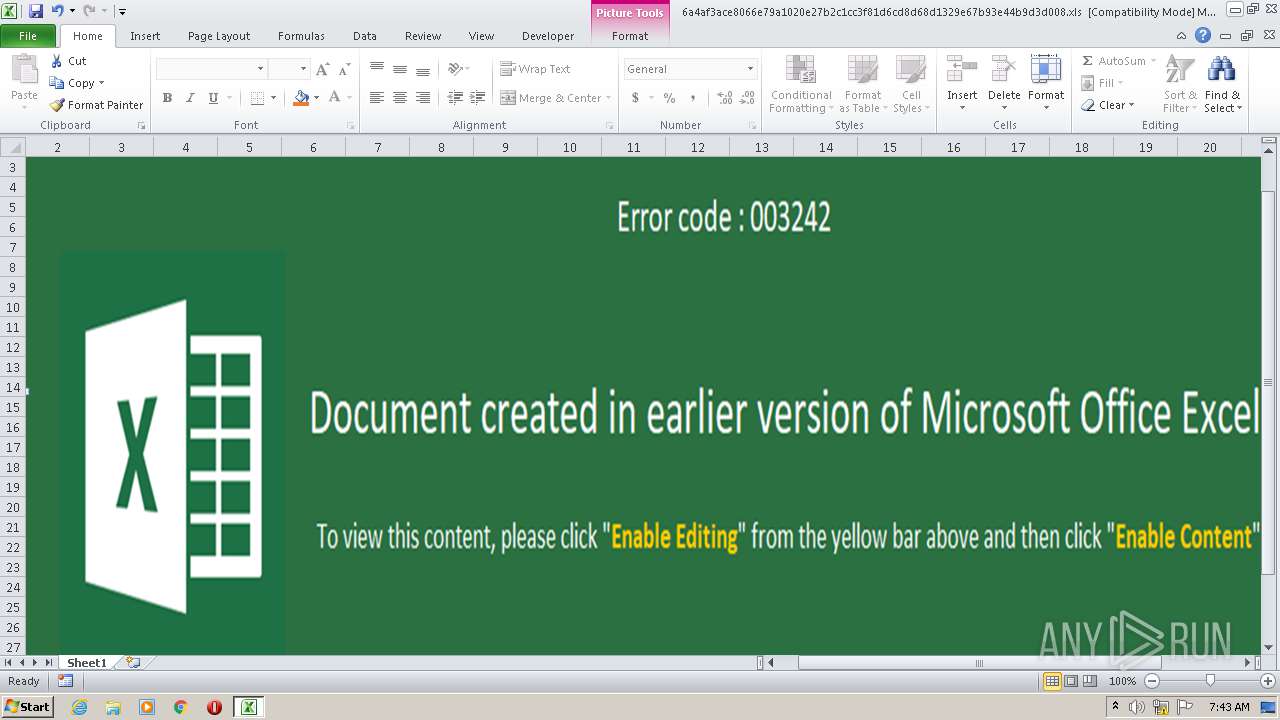Open the Fill dropdown
Image resolution: width=1280 pixels, height=720 pixels.
click(x=1104, y=83)
